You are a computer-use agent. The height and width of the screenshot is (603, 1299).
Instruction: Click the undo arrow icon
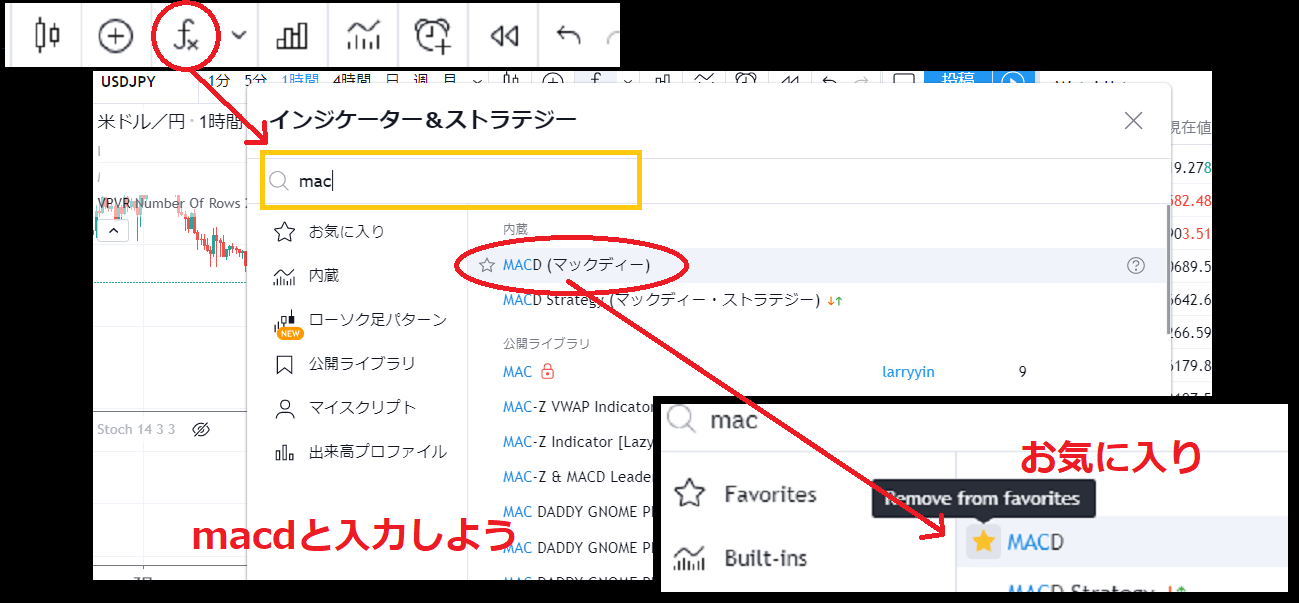[x=568, y=36]
